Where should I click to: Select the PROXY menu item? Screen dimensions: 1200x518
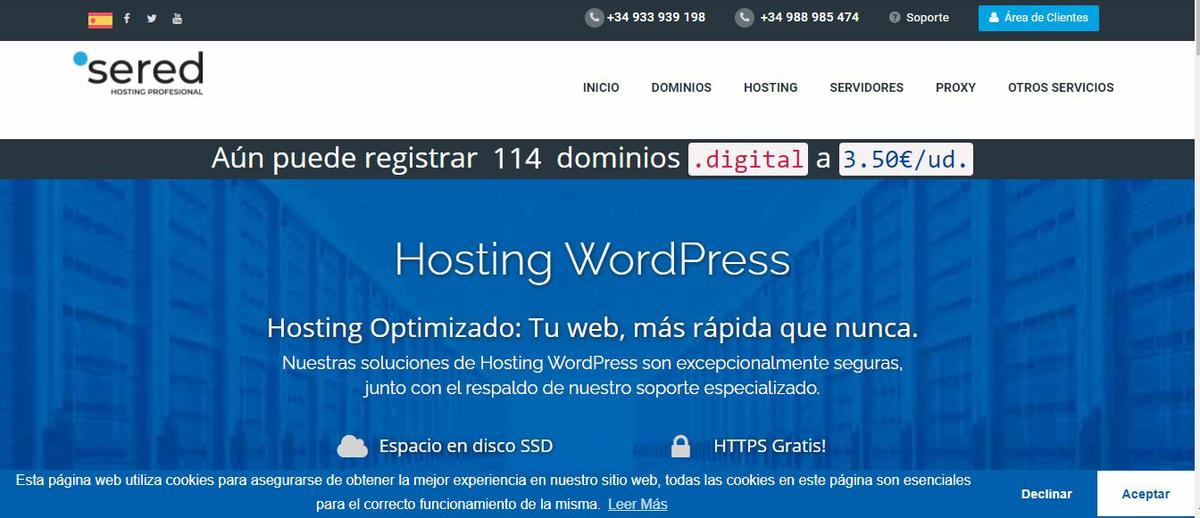tap(955, 88)
